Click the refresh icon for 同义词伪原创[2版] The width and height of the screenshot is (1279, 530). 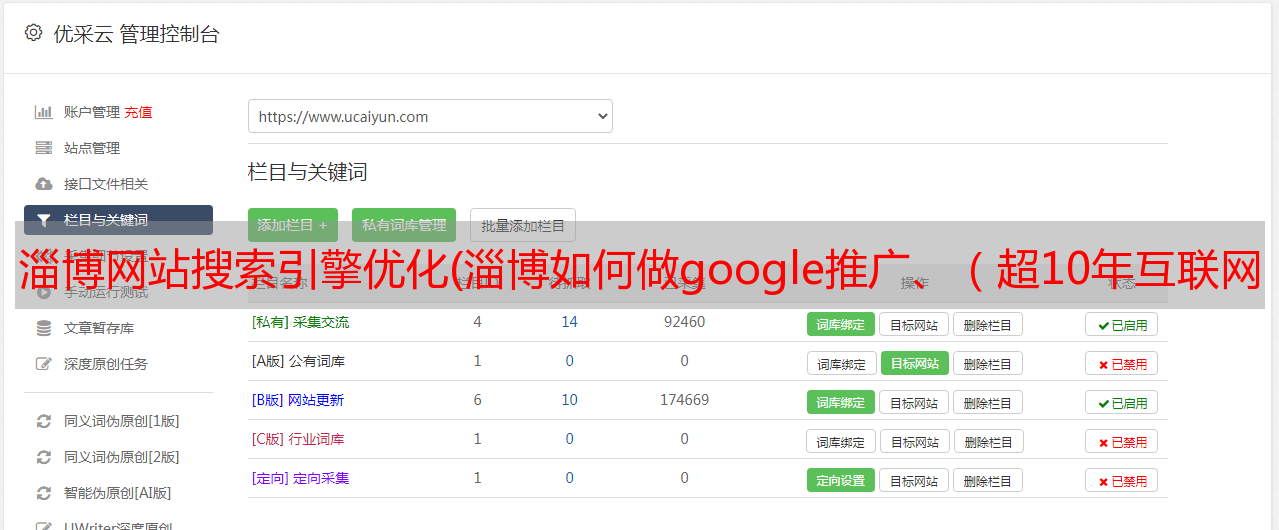coord(43,457)
